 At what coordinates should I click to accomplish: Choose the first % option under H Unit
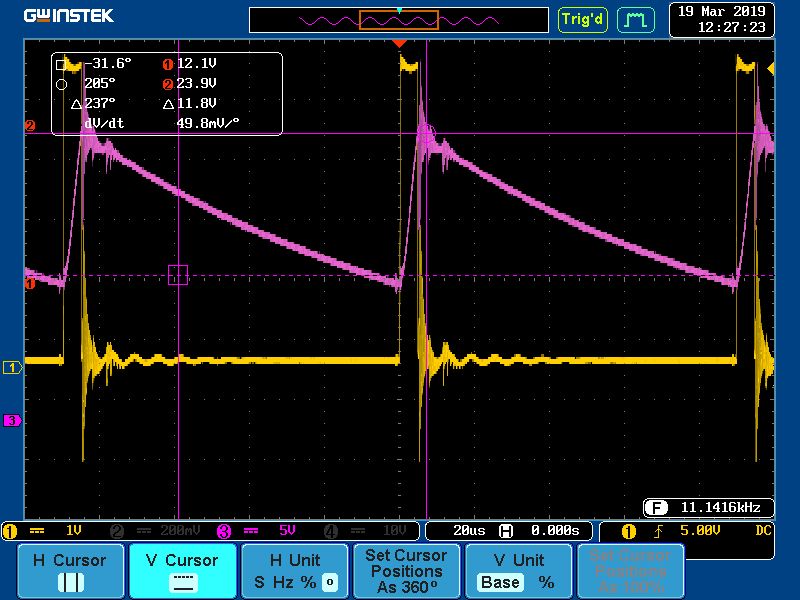click(308, 582)
